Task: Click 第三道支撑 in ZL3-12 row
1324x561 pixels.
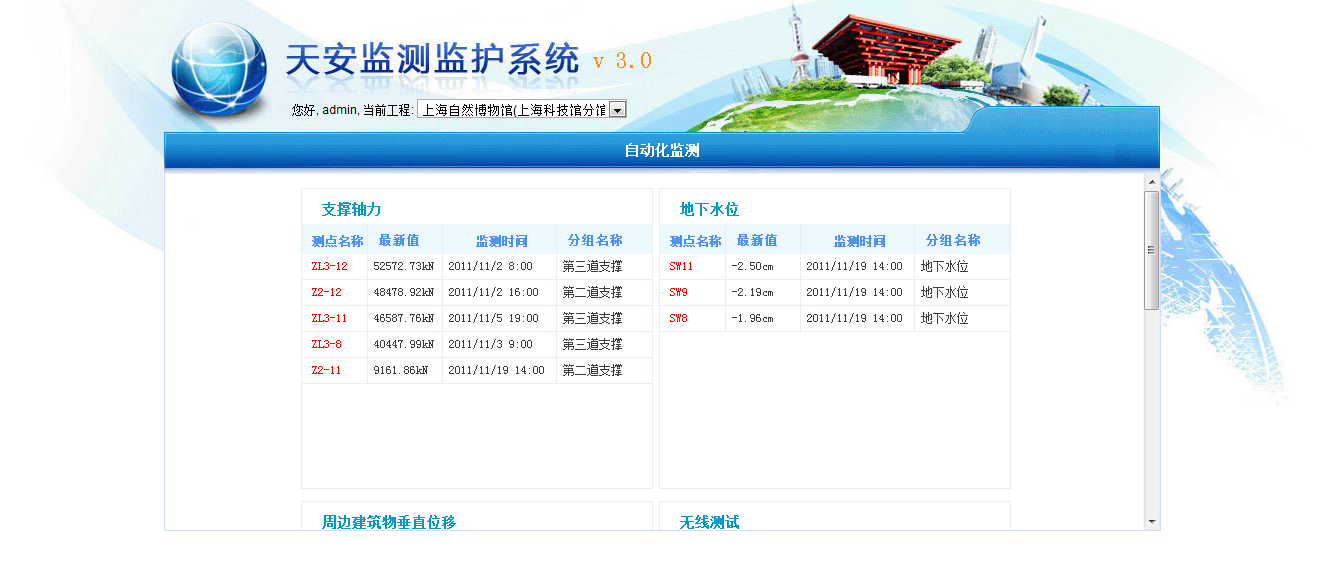Action: point(592,267)
